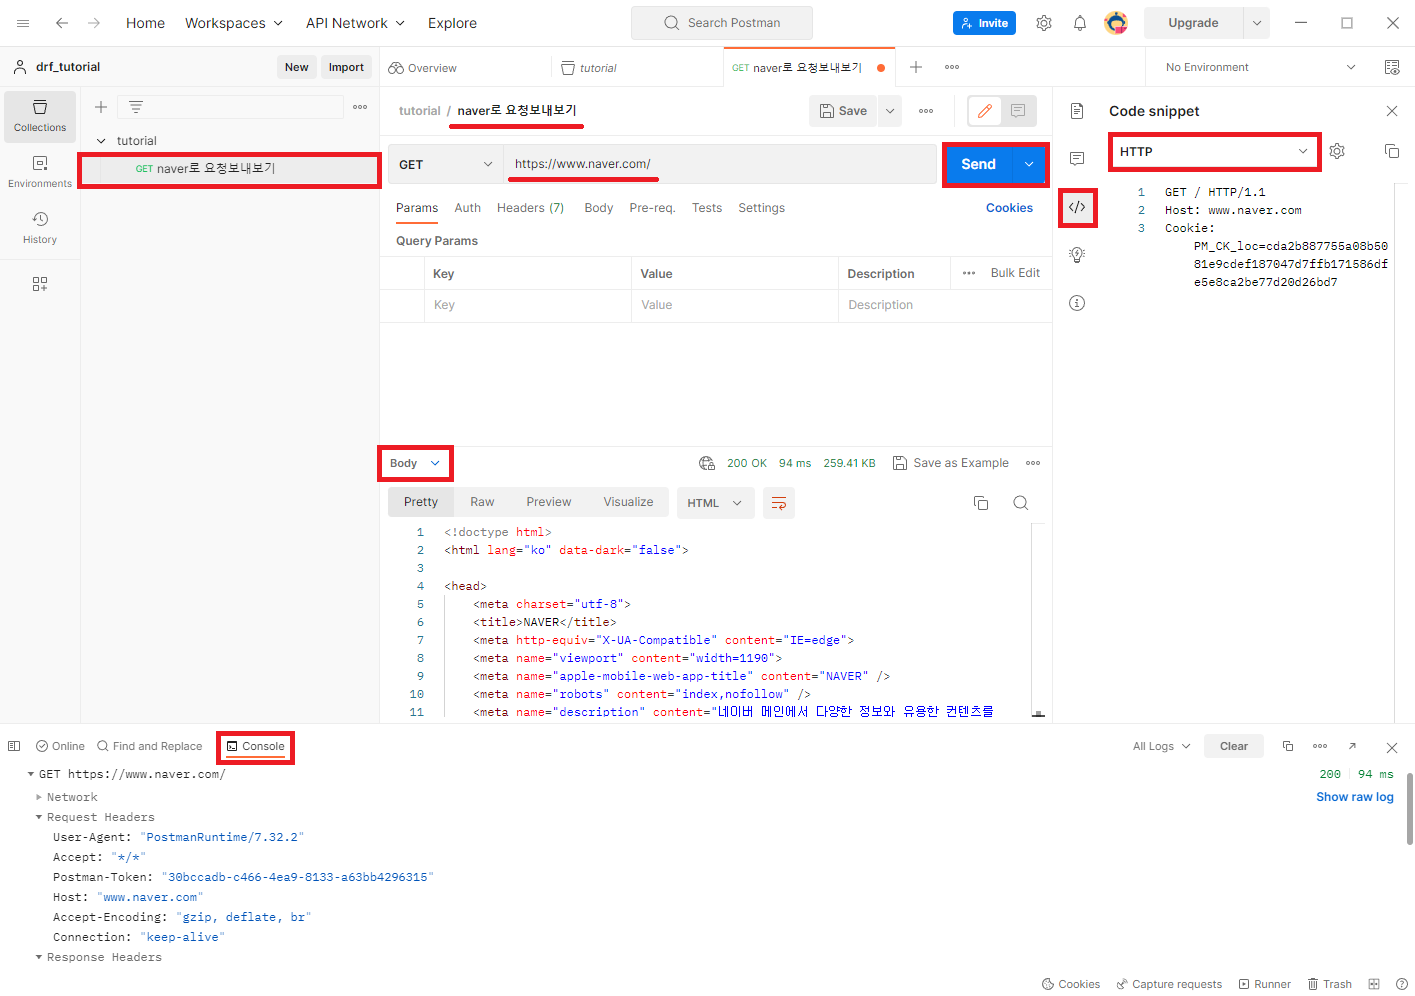
Task: Toggle line wrap in response
Action: coord(779,503)
